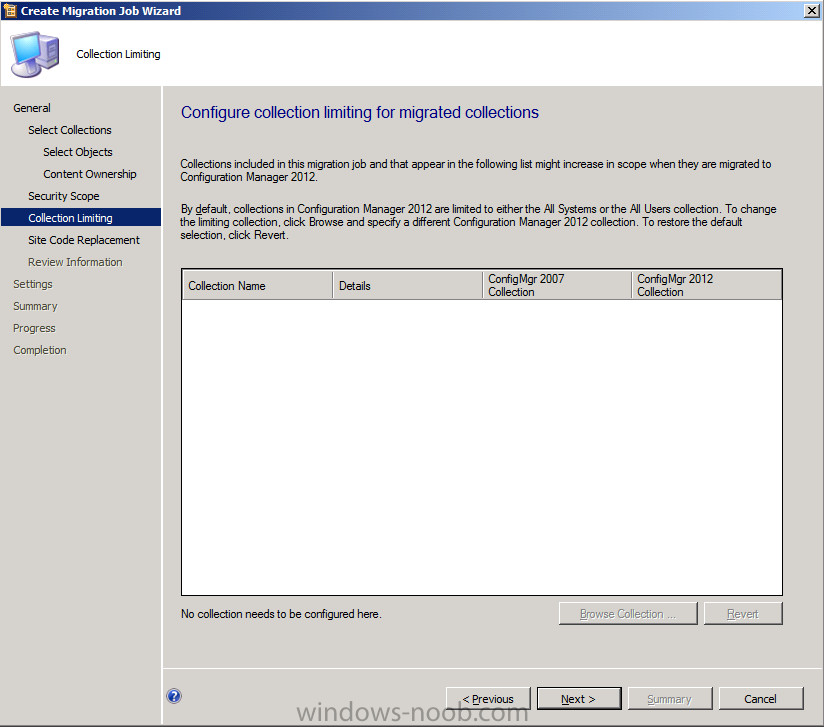Click the Summary button at bottom
The height and width of the screenshot is (727, 824).
click(x=670, y=699)
